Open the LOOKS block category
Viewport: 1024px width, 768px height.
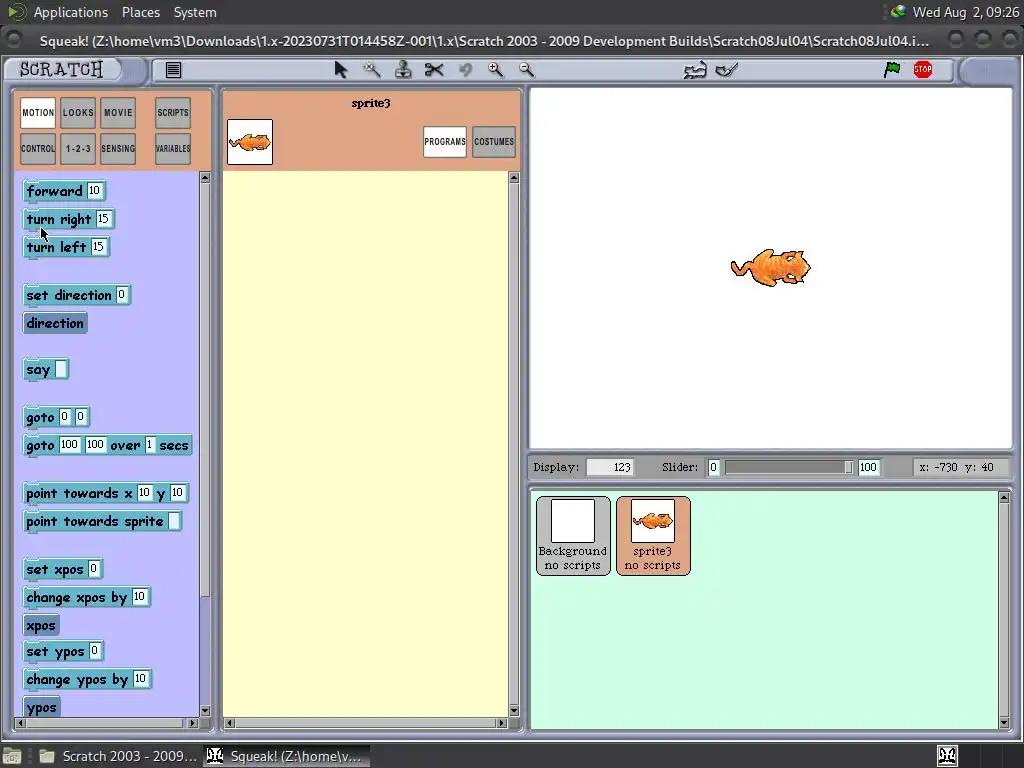(78, 113)
